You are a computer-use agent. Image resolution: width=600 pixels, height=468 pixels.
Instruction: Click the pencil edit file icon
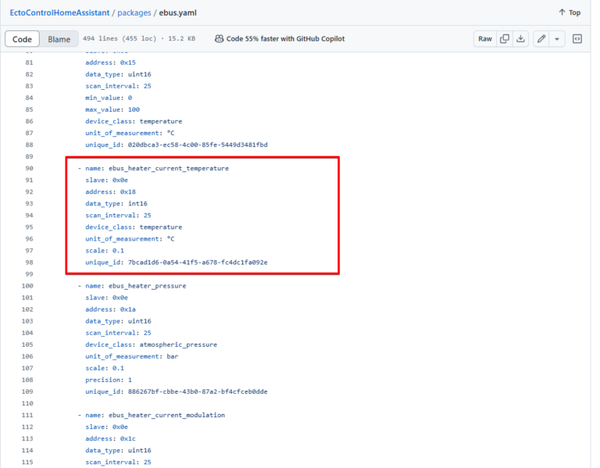[x=541, y=39]
